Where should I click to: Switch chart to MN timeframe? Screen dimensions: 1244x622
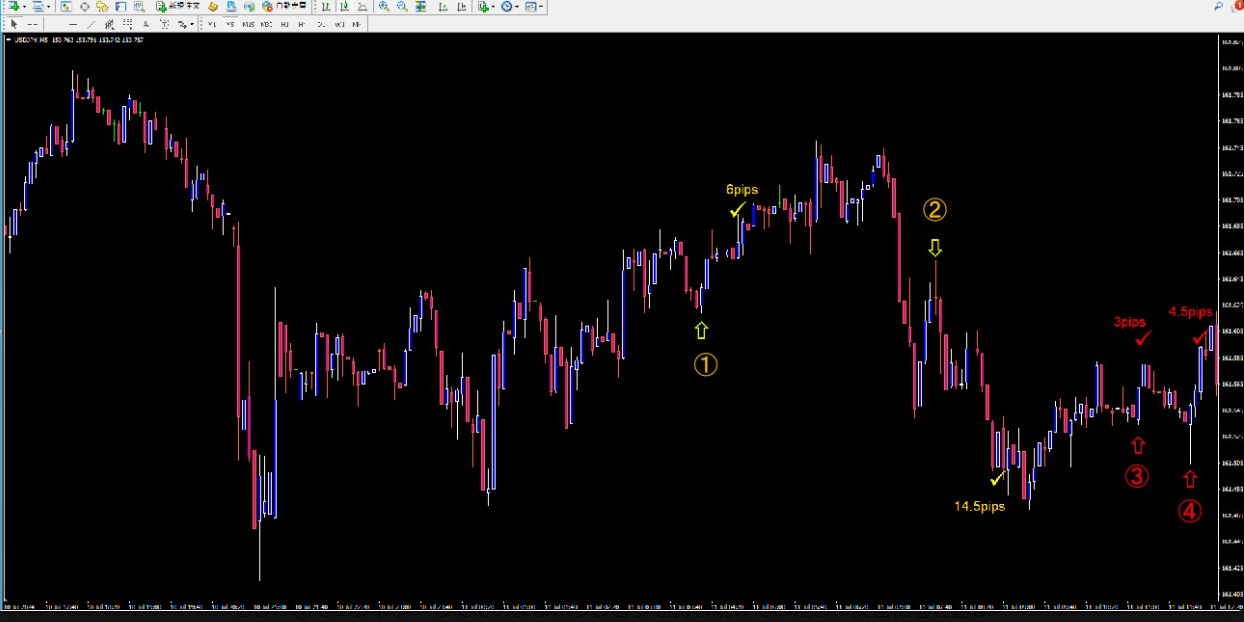point(357,24)
